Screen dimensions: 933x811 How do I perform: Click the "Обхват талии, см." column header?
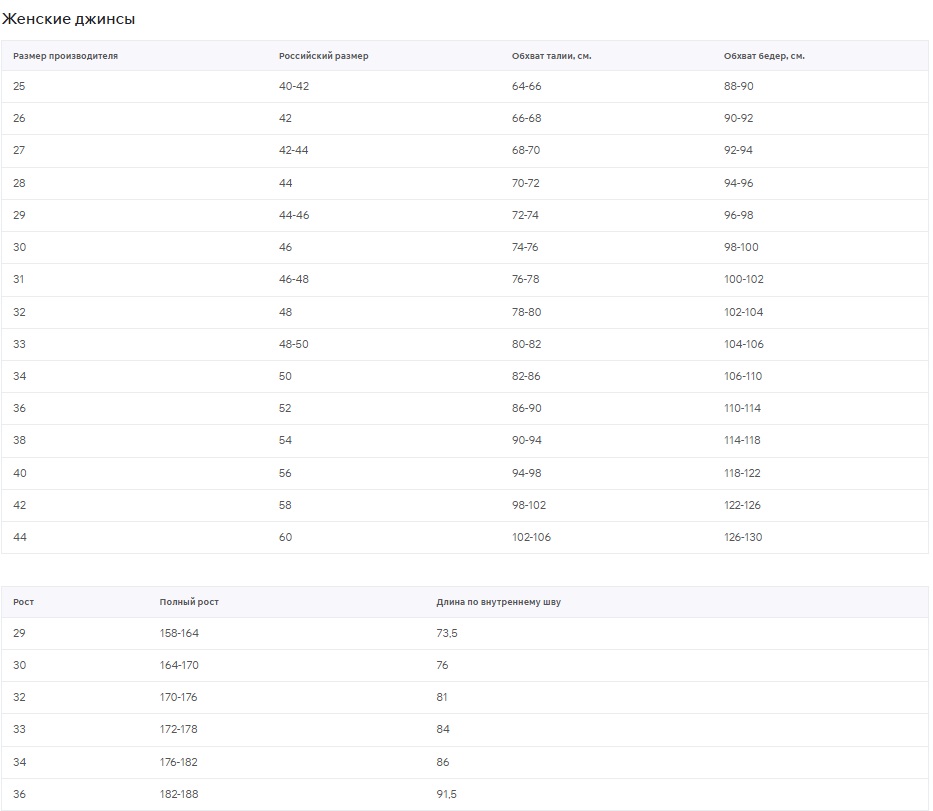click(x=552, y=56)
